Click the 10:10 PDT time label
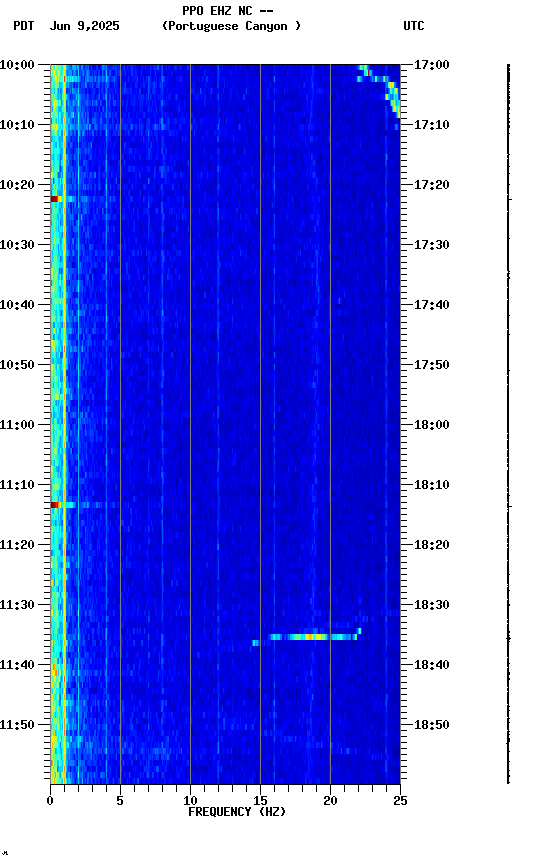This screenshot has width=552, height=864. [17, 125]
